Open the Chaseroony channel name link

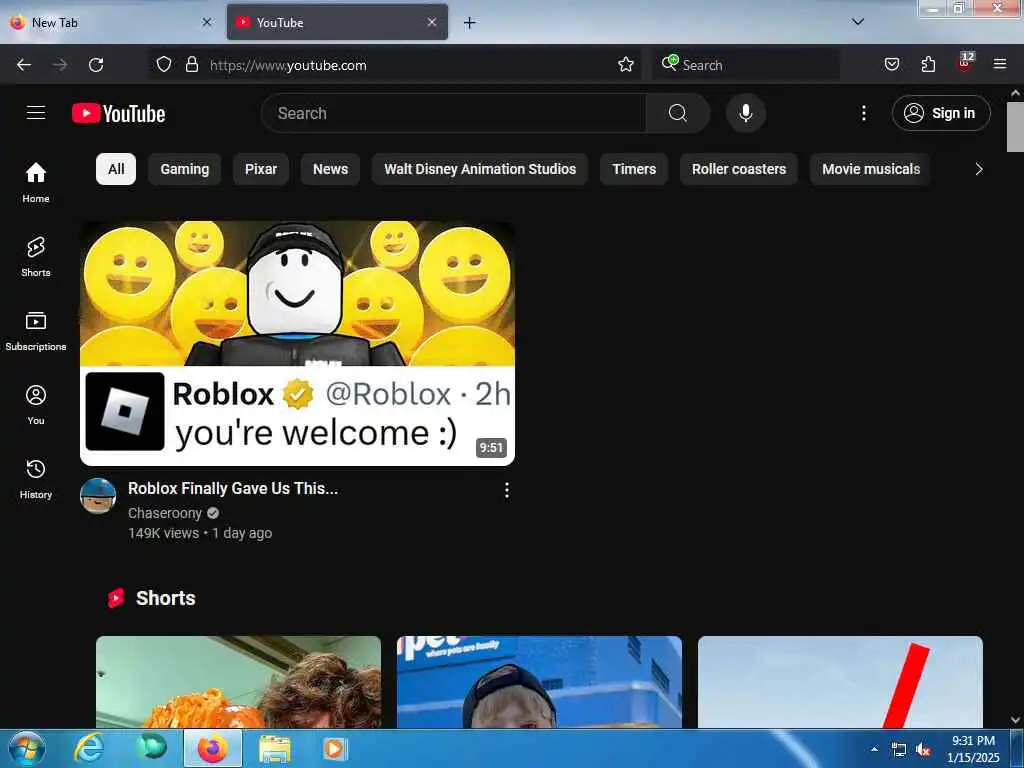[x=165, y=513]
